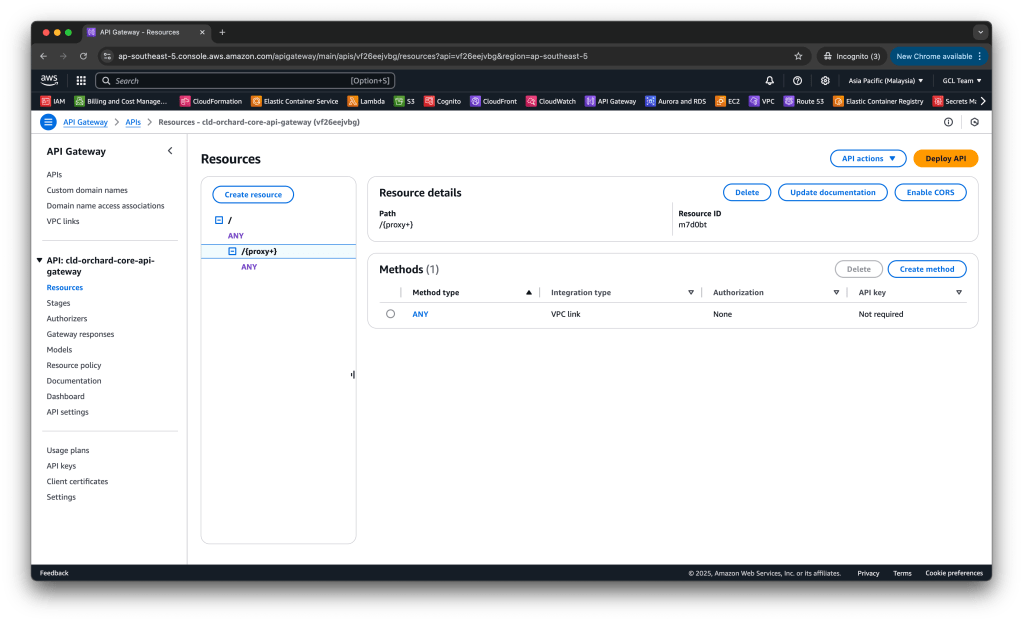Open the AWS support help icon
This screenshot has height=622, width=1023.
797,81
